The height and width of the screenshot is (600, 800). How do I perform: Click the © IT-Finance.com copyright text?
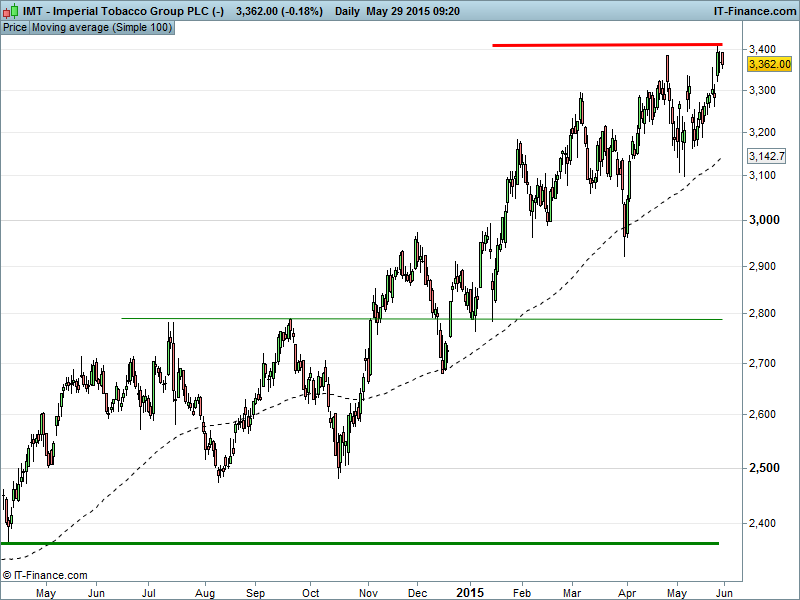tap(45, 575)
